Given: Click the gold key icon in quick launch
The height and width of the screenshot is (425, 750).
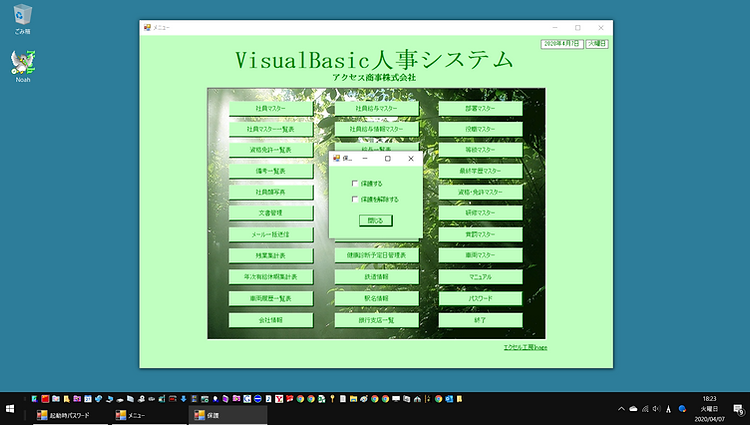Looking at the screenshot, I should [x=332, y=399].
